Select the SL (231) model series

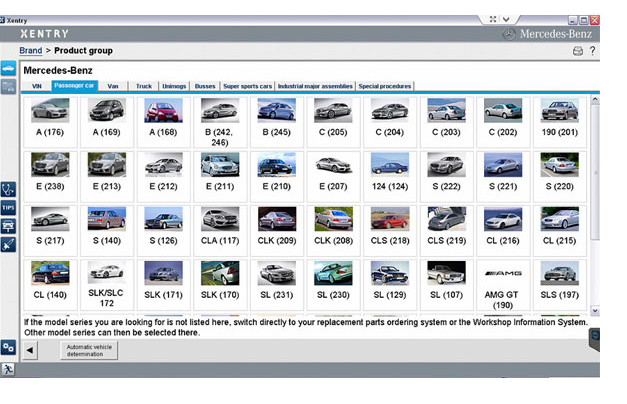coord(277,285)
